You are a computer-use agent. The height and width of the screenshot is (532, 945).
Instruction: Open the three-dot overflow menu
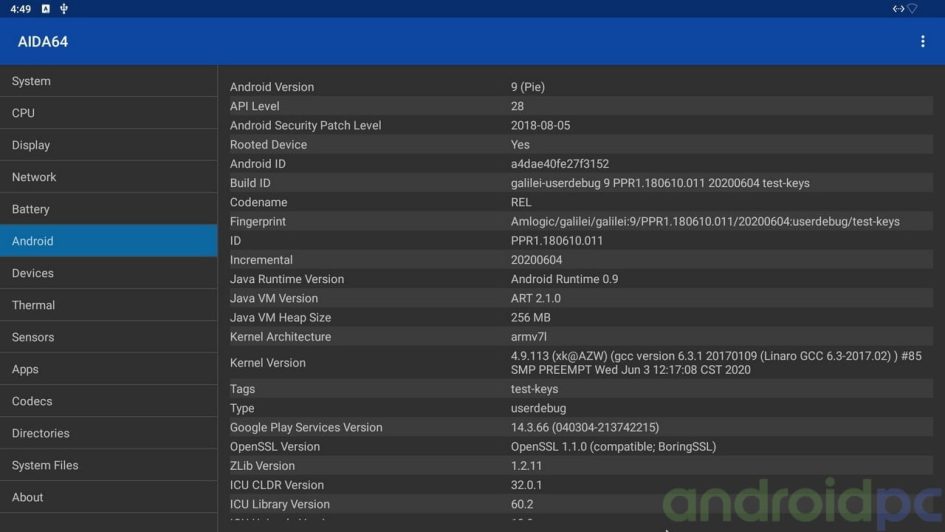click(923, 41)
